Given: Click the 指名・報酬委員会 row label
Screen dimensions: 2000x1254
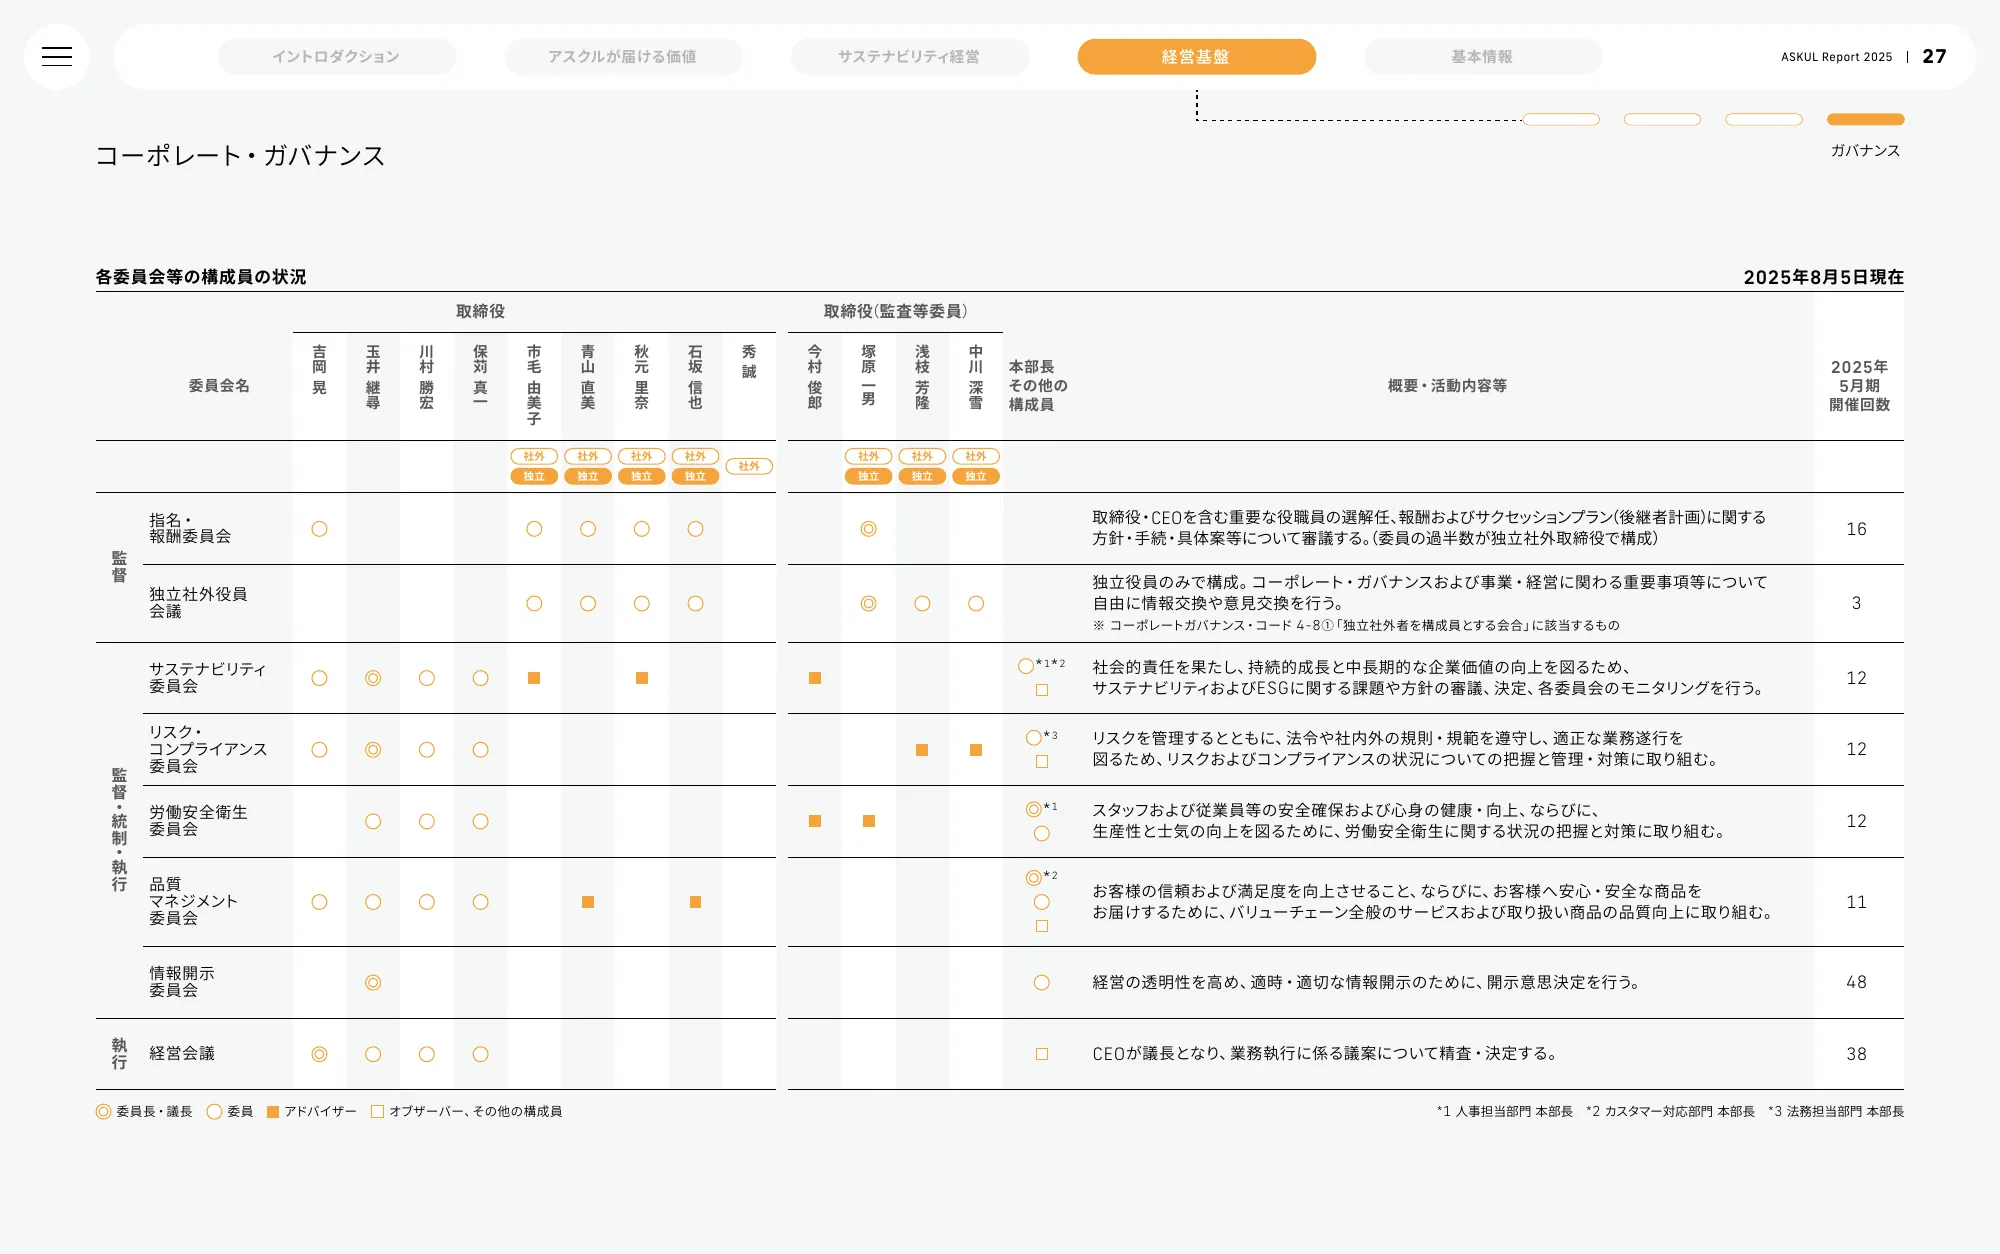Looking at the screenshot, I should pyautogui.click(x=190, y=528).
